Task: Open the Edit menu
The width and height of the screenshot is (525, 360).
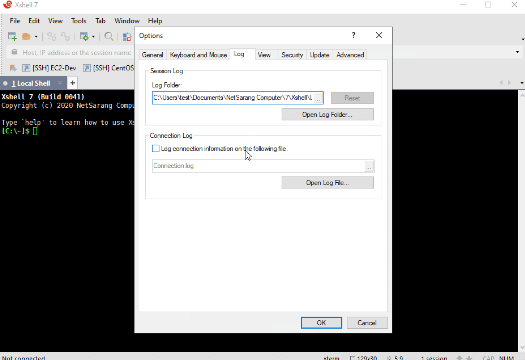Action: coord(34,21)
